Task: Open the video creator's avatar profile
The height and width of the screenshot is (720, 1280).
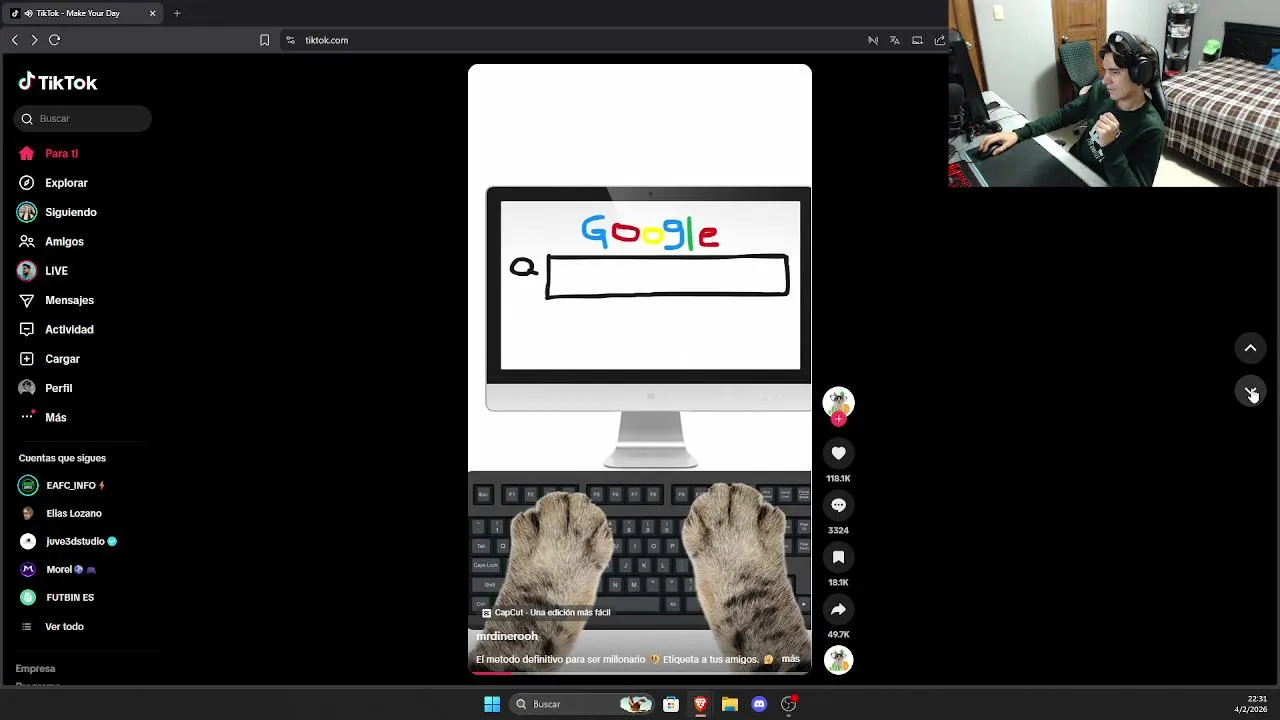Action: [838, 402]
